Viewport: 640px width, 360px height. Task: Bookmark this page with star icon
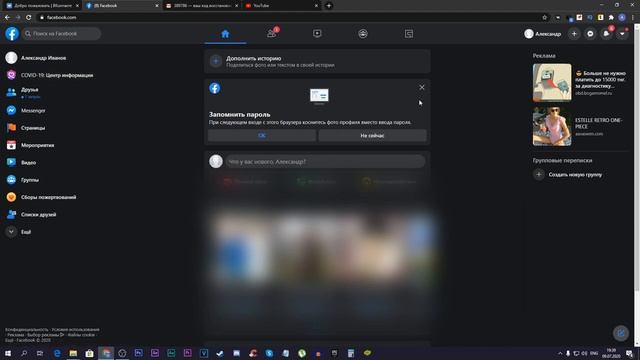544,17
